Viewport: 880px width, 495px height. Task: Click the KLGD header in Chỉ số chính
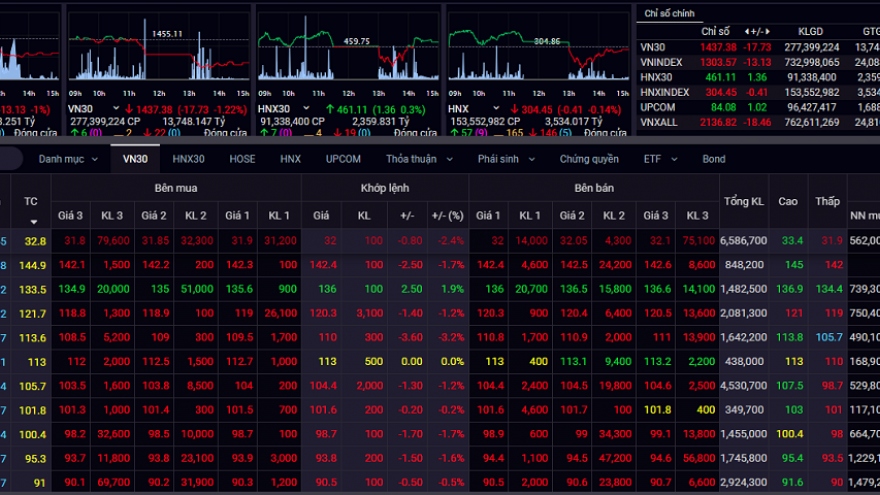(810, 32)
